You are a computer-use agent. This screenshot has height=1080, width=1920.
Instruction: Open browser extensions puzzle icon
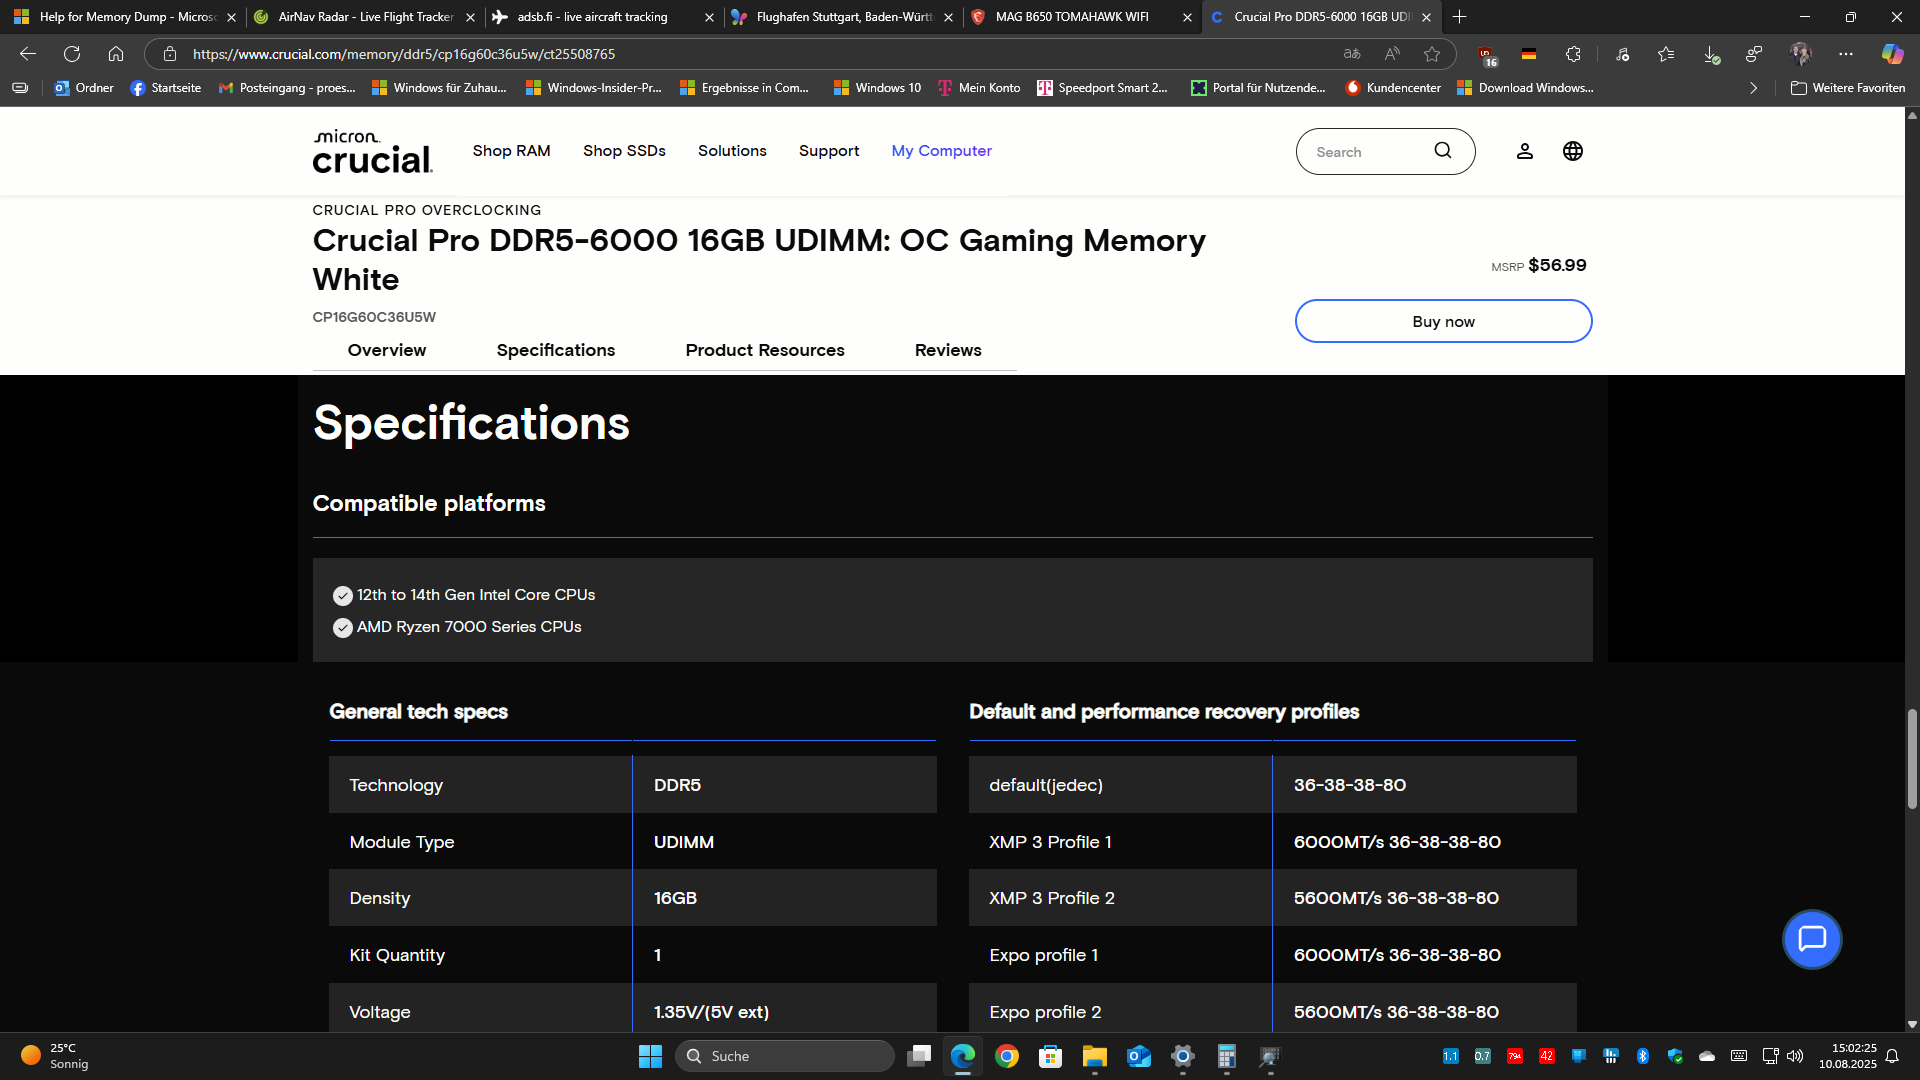(1573, 54)
